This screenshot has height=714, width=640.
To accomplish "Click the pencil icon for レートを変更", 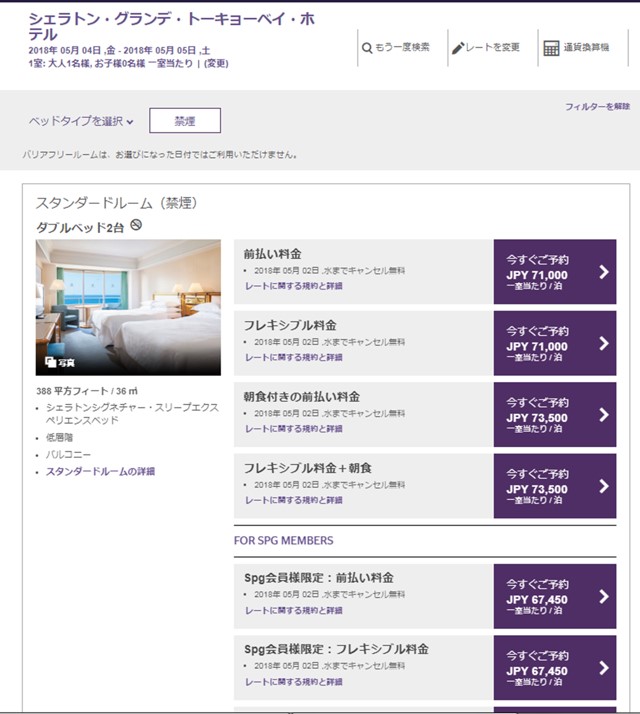I will pyautogui.click(x=458, y=48).
